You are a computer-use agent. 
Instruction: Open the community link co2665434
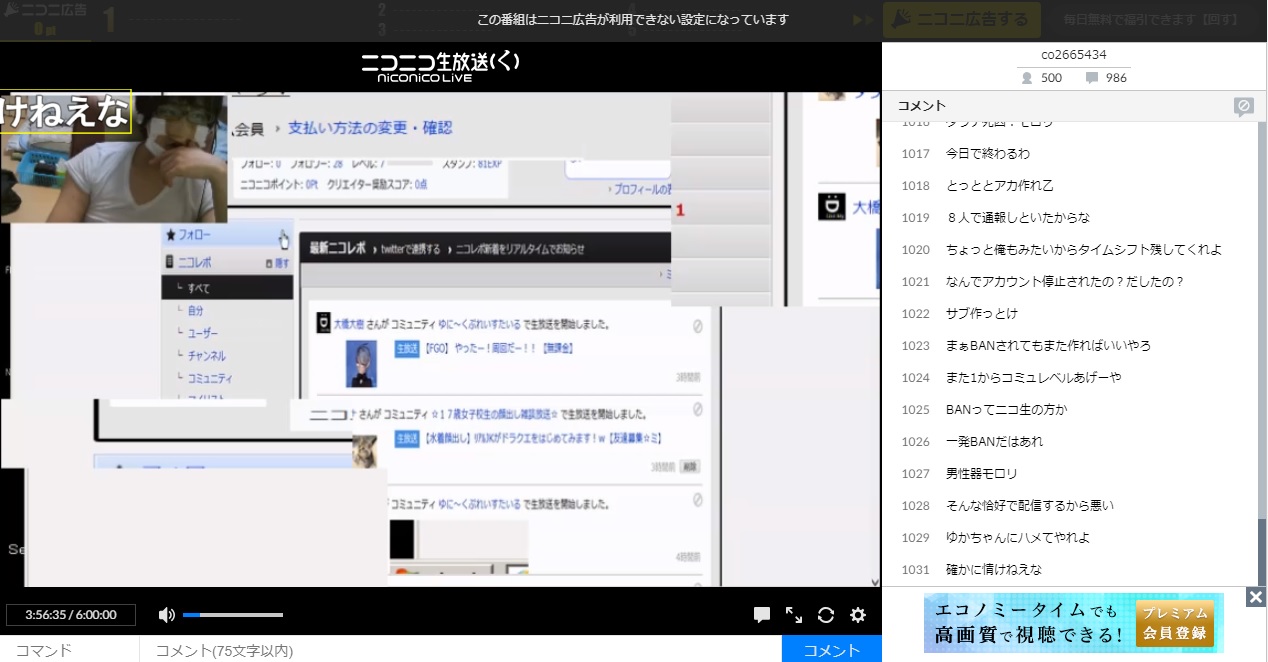pos(1073,55)
